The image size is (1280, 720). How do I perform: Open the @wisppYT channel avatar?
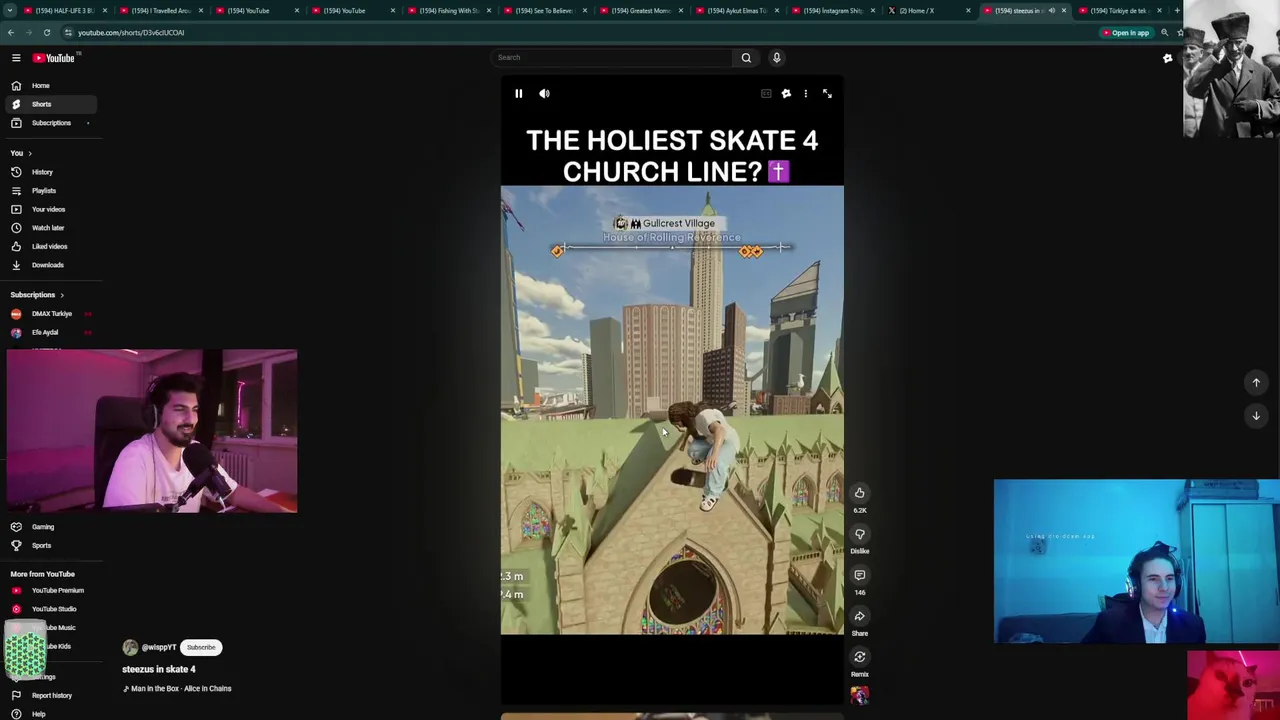coord(130,647)
